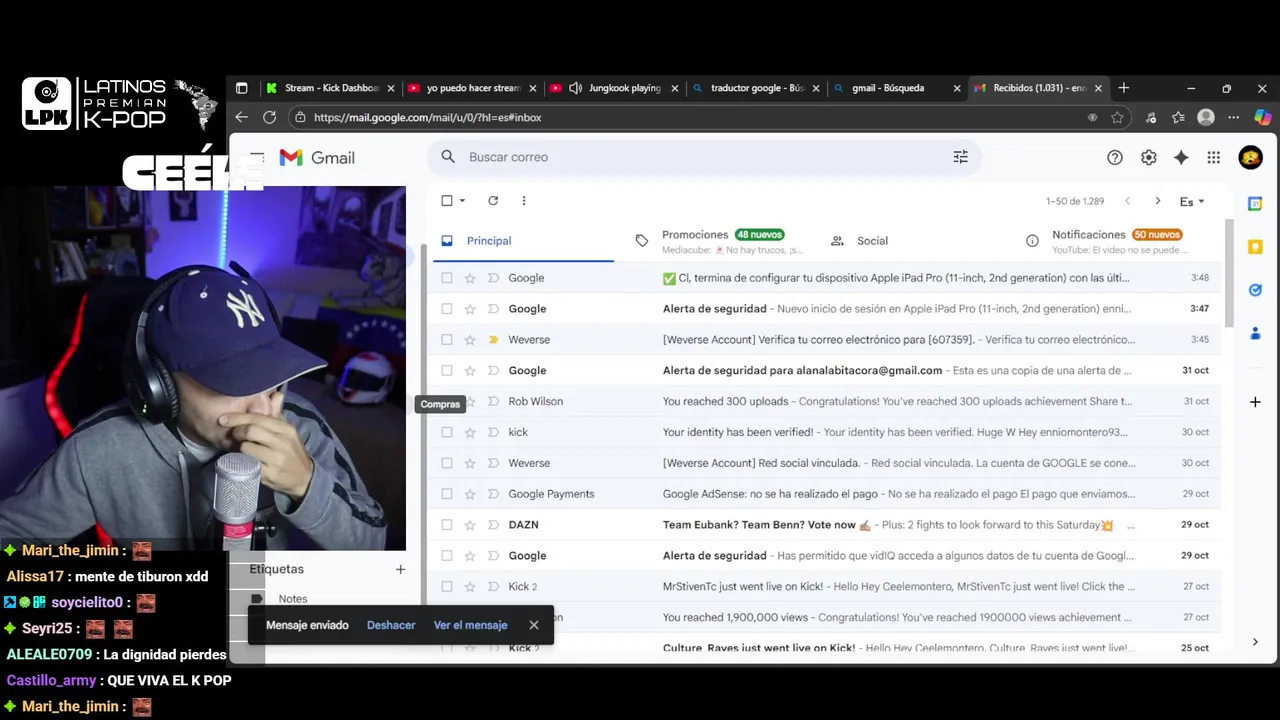This screenshot has width=1280, height=720.
Task: Open the browser tab actions menu icon
Action: tap(241, 88)
